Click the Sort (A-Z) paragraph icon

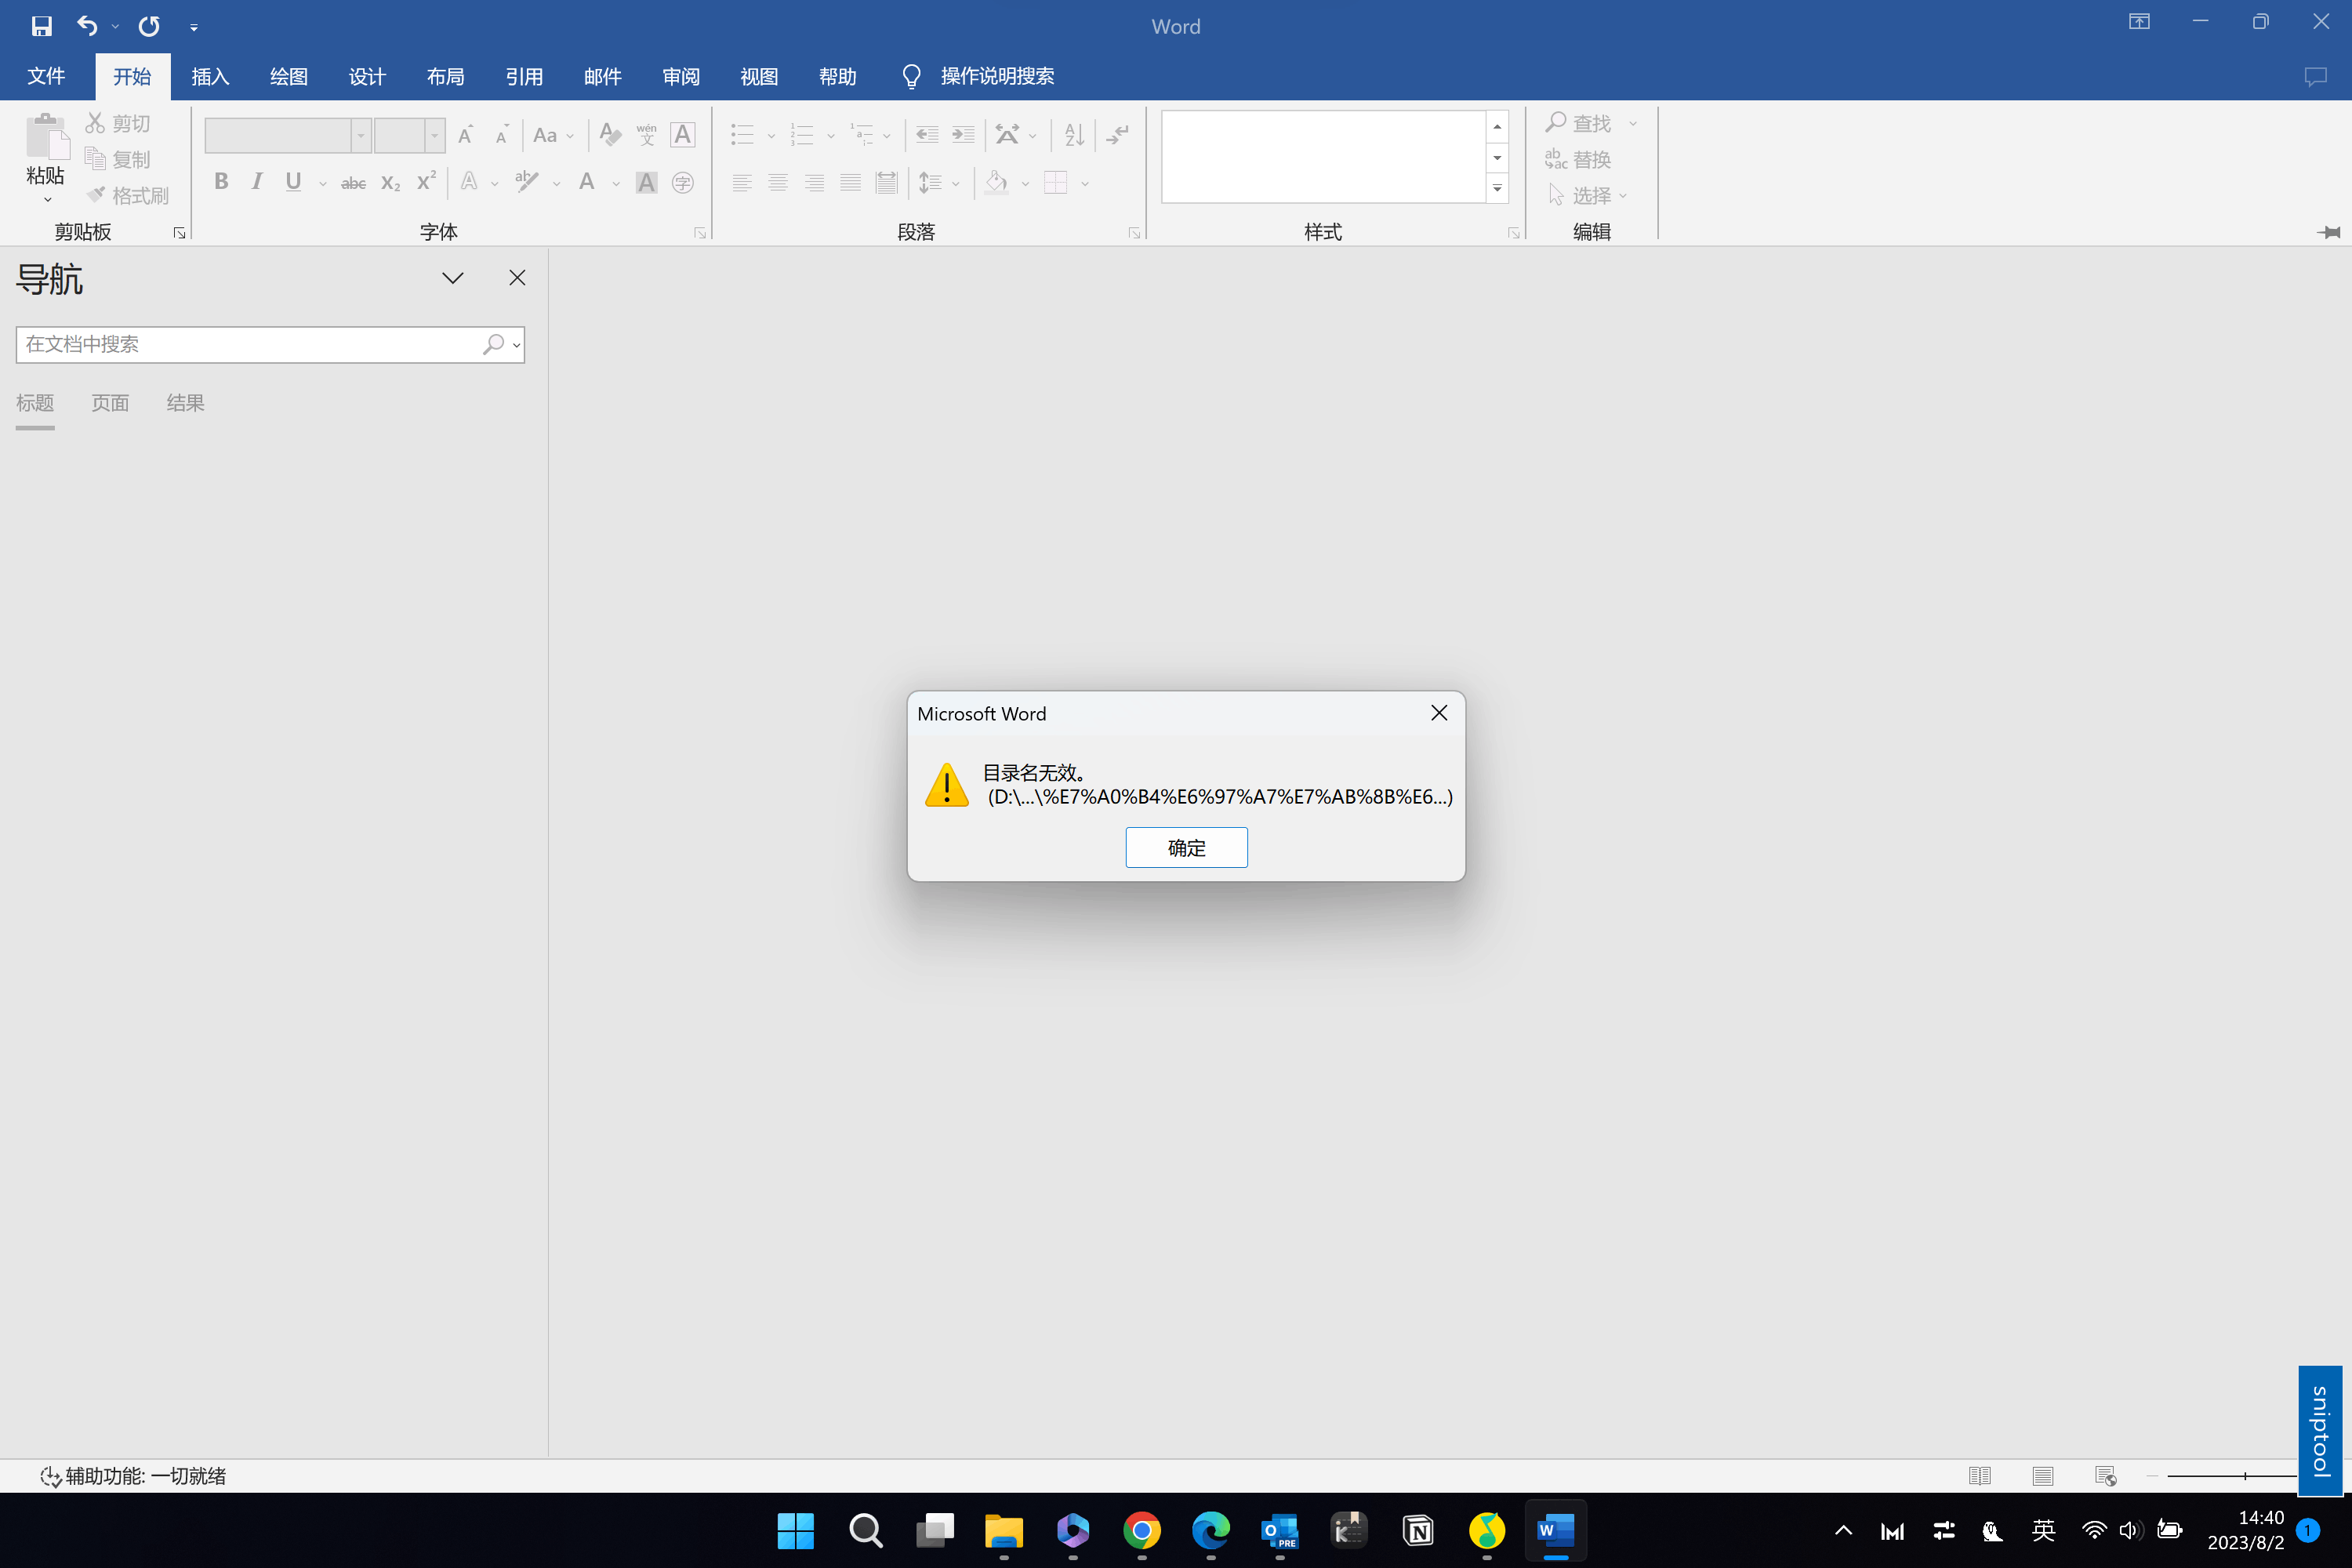1074,135
